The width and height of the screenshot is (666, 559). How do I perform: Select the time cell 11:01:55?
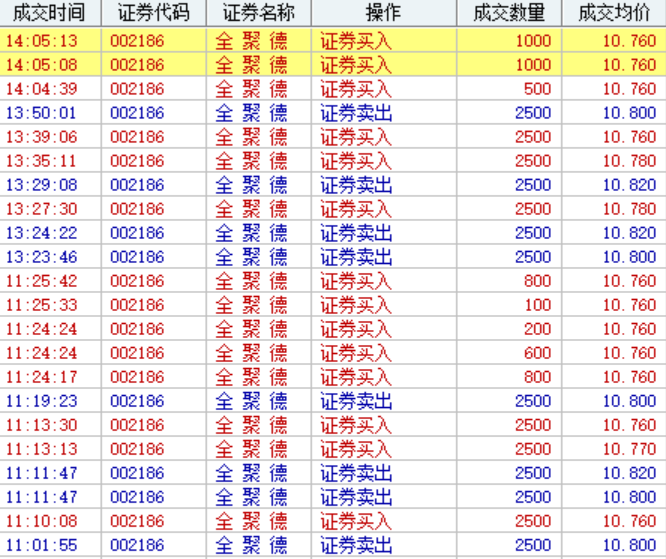coord(42,545)
